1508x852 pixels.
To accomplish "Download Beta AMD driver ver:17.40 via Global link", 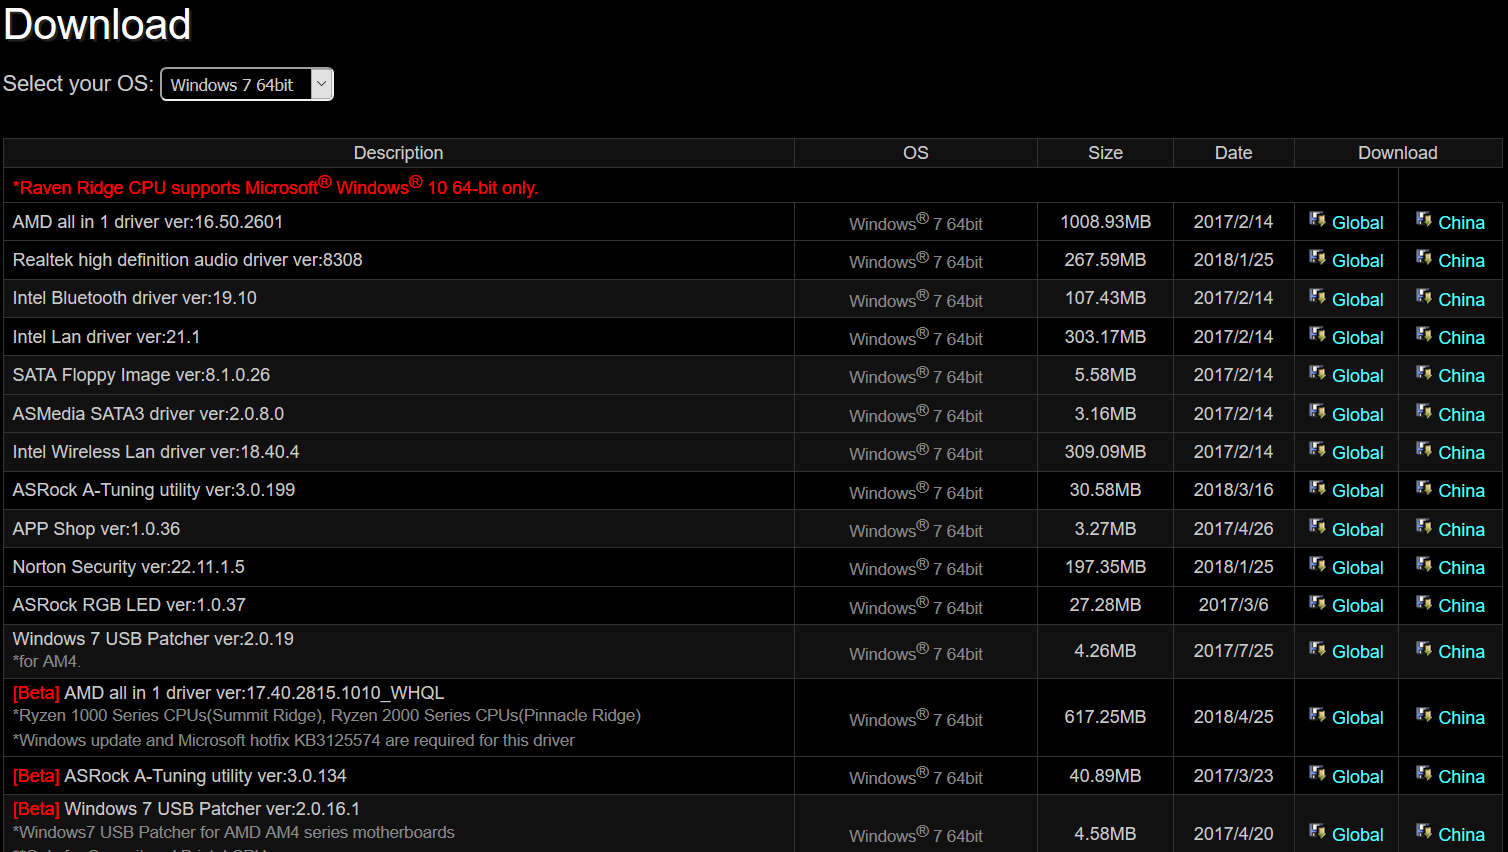I will coord(1358,718).
